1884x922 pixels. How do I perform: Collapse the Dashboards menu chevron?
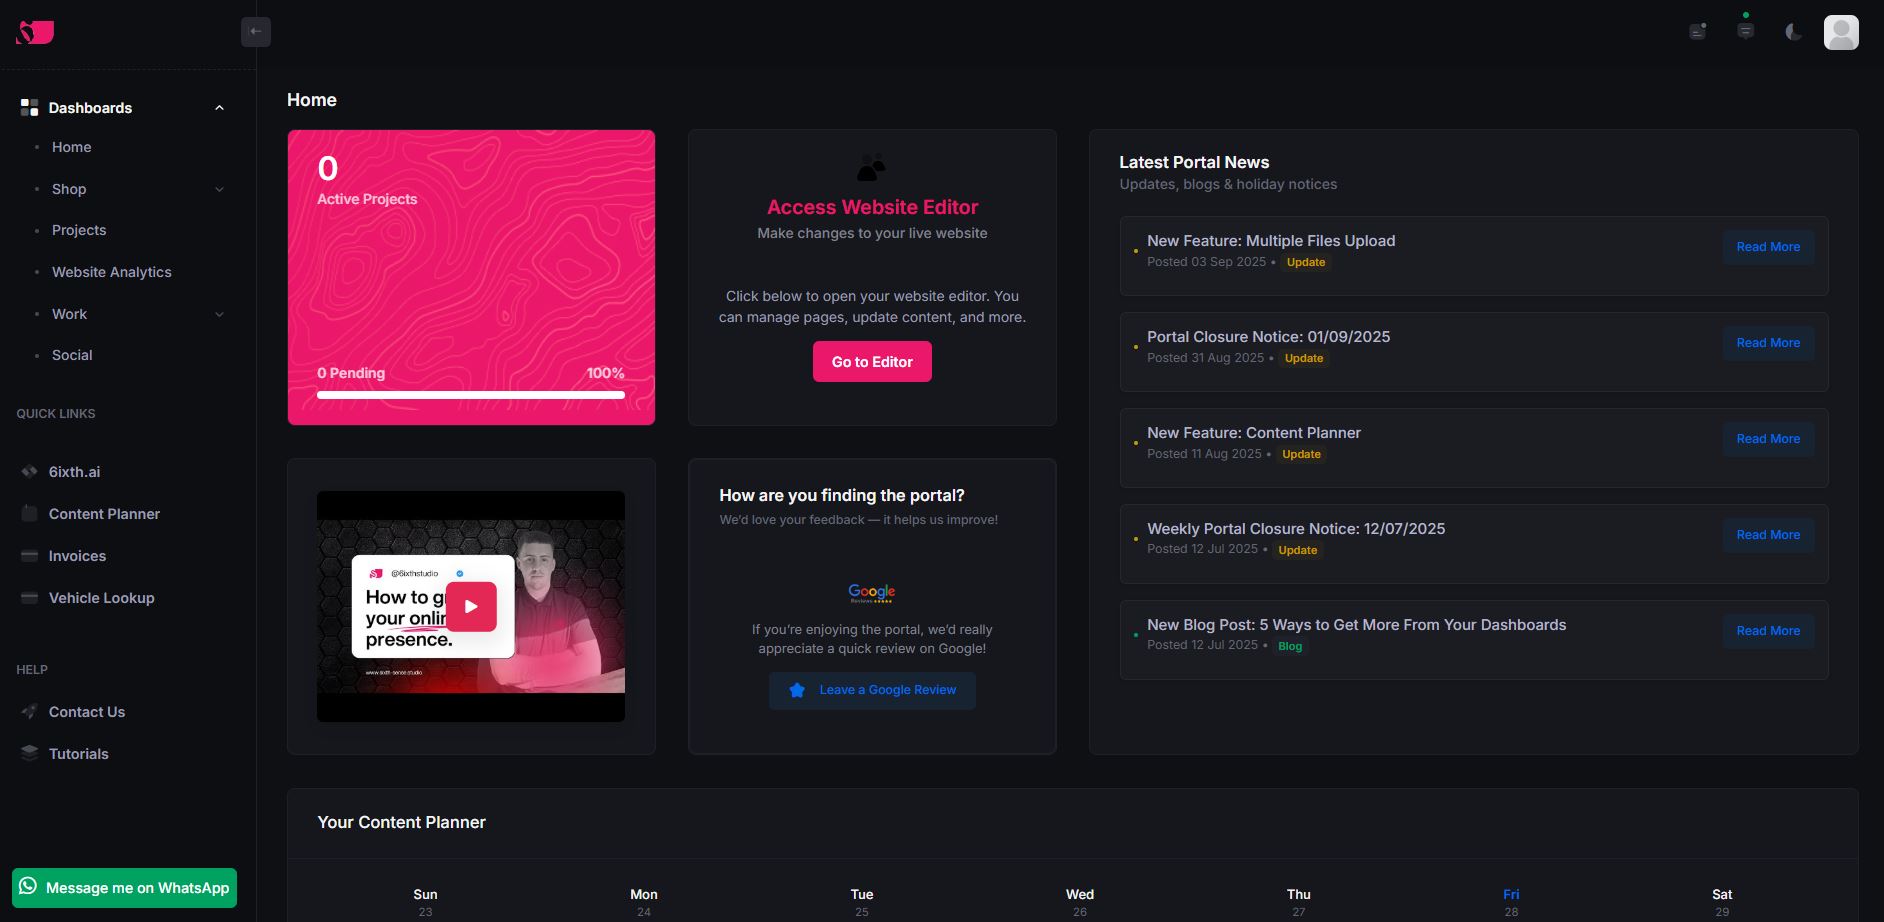[219, 108]
